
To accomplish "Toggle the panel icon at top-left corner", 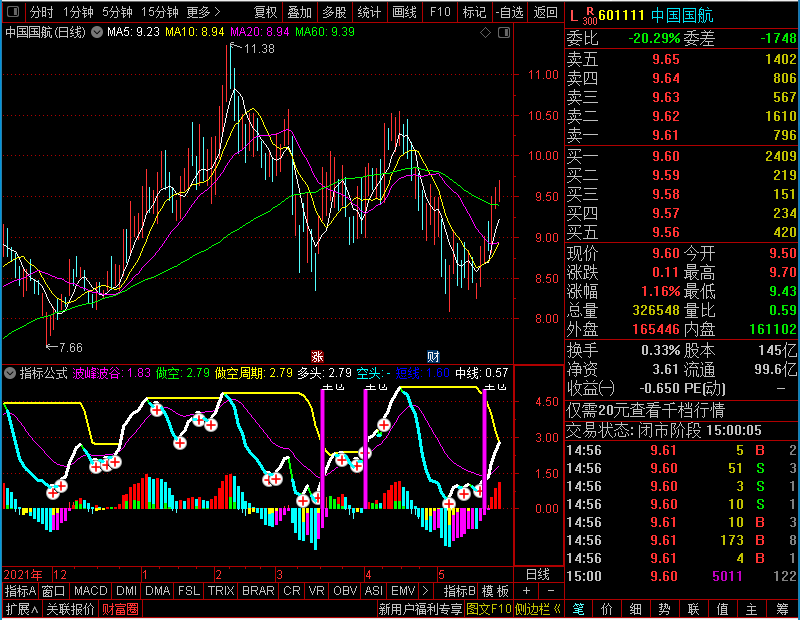I will pos(13,11).
